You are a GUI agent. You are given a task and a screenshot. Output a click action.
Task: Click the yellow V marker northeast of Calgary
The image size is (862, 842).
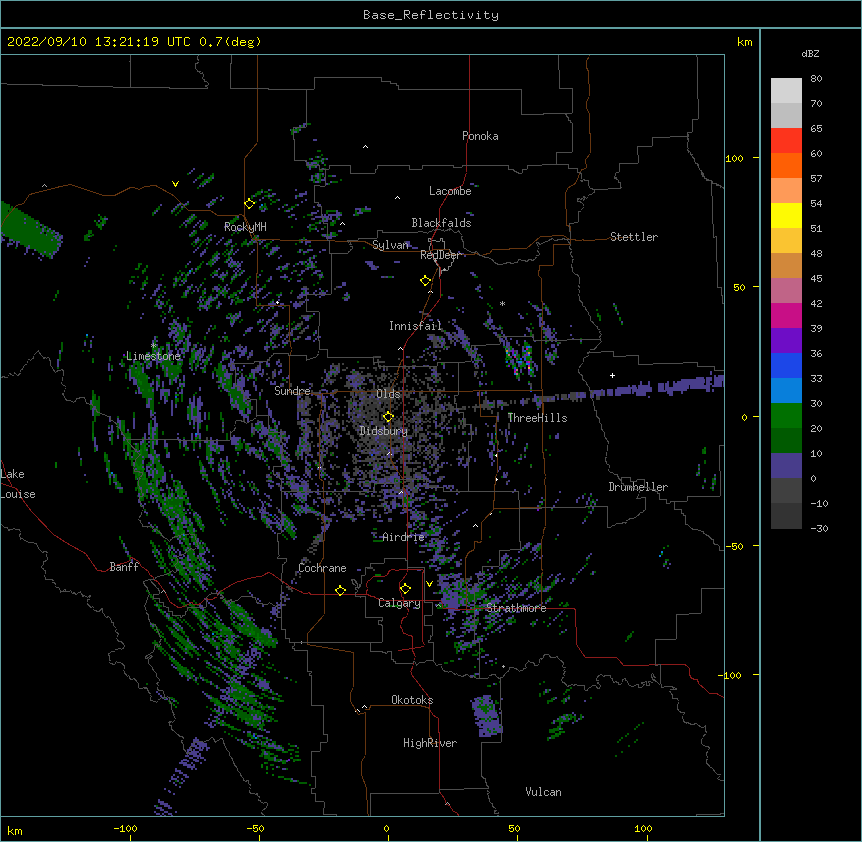tap(429, 584)
